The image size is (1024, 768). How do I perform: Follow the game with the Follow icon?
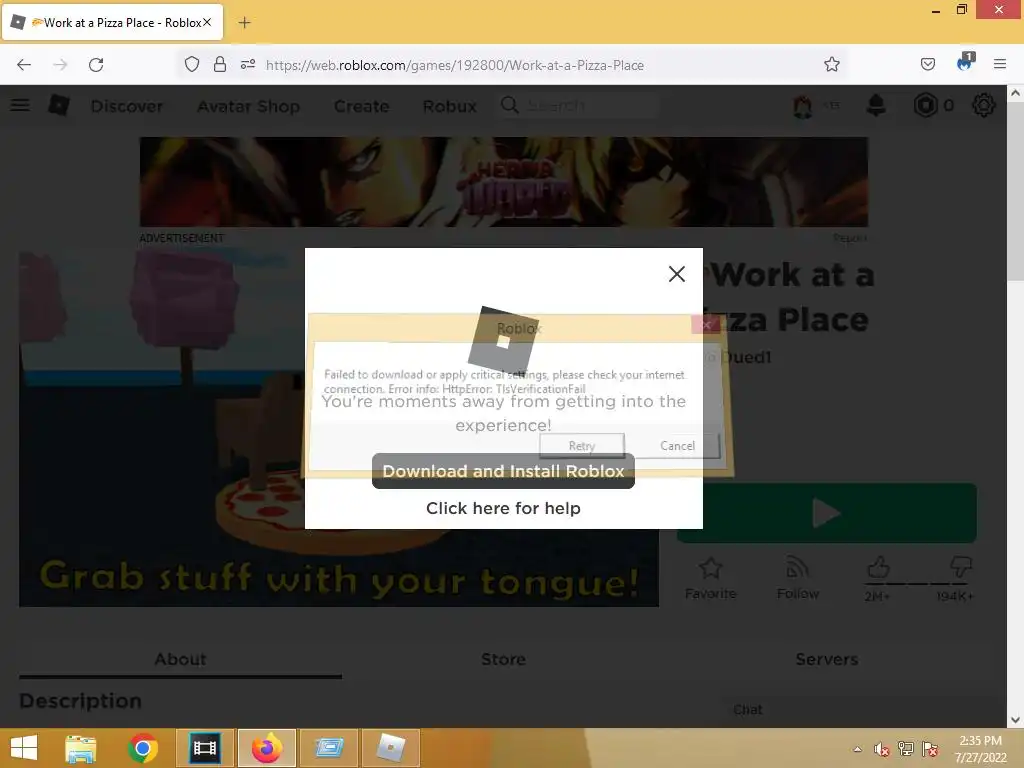pyautogui.click(x=797, y=578)
